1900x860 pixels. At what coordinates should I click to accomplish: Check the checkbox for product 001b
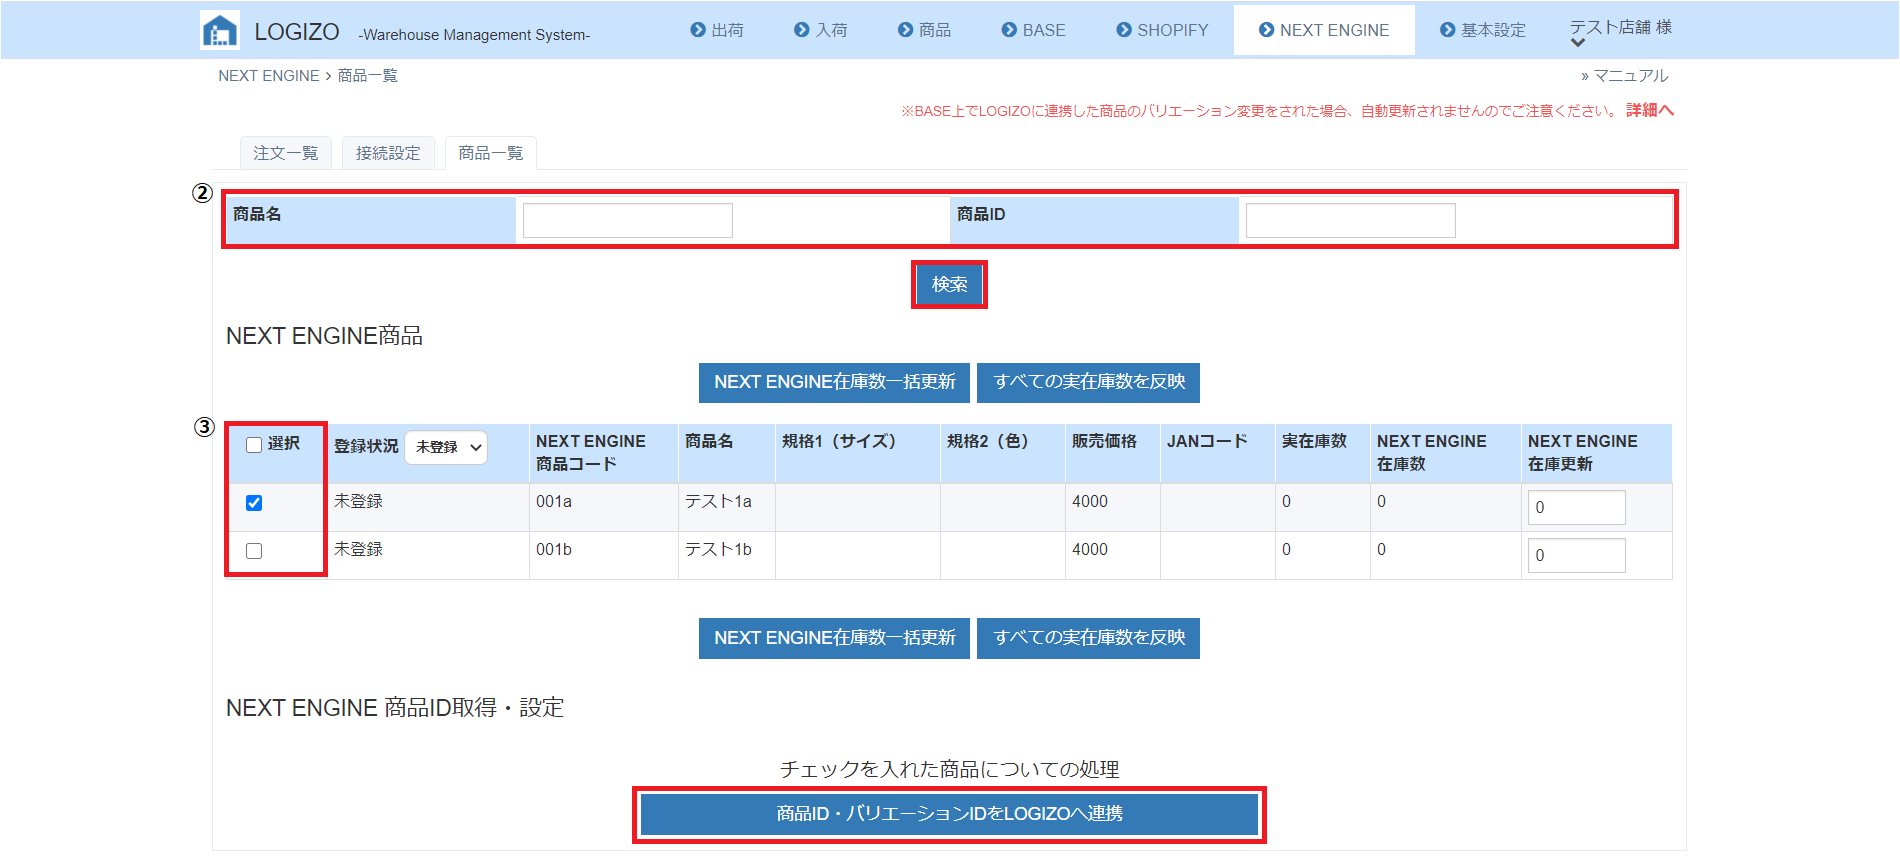[x=254, y=551]
